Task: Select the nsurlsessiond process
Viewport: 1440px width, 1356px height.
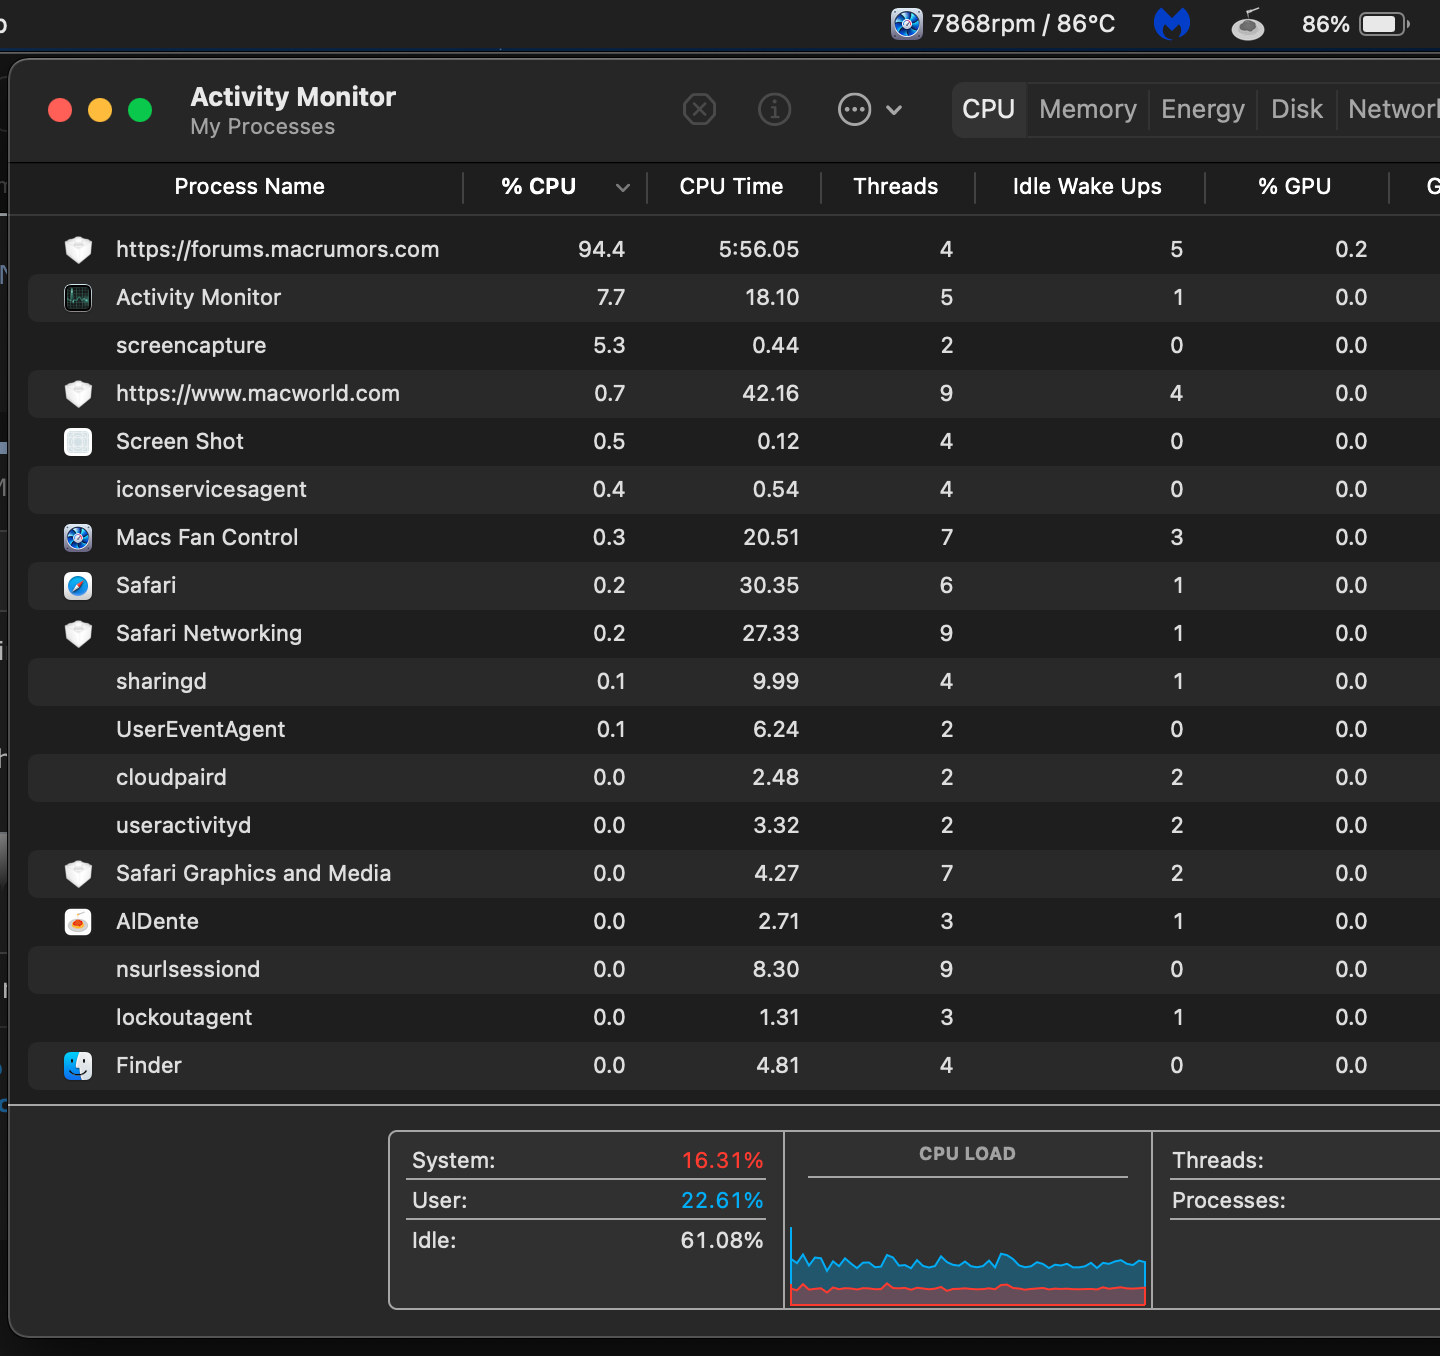Action: [734, 969]
